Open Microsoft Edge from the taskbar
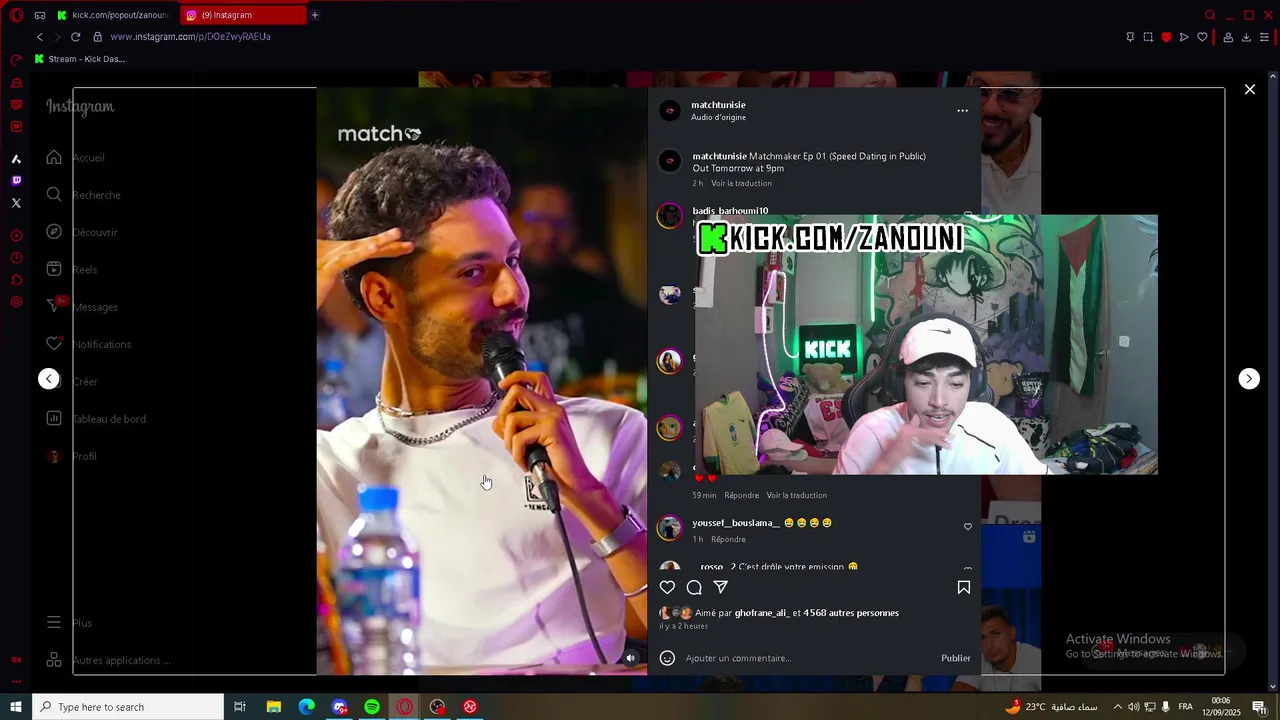This screenshot has height=720, width=1280. pos(306,707)
